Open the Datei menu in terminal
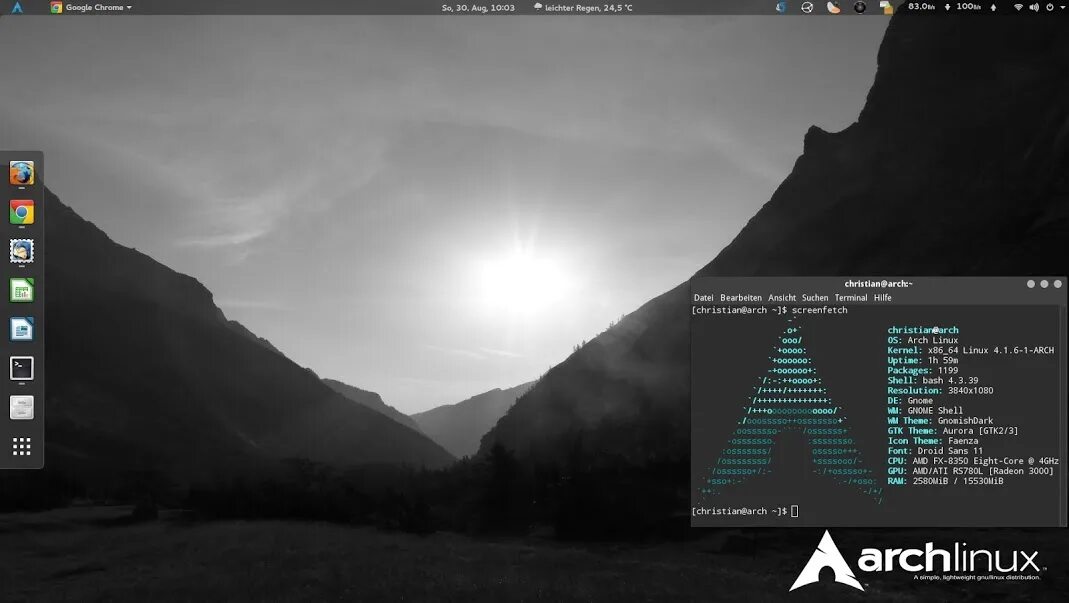1069x603 pixels. click(704, 297)
